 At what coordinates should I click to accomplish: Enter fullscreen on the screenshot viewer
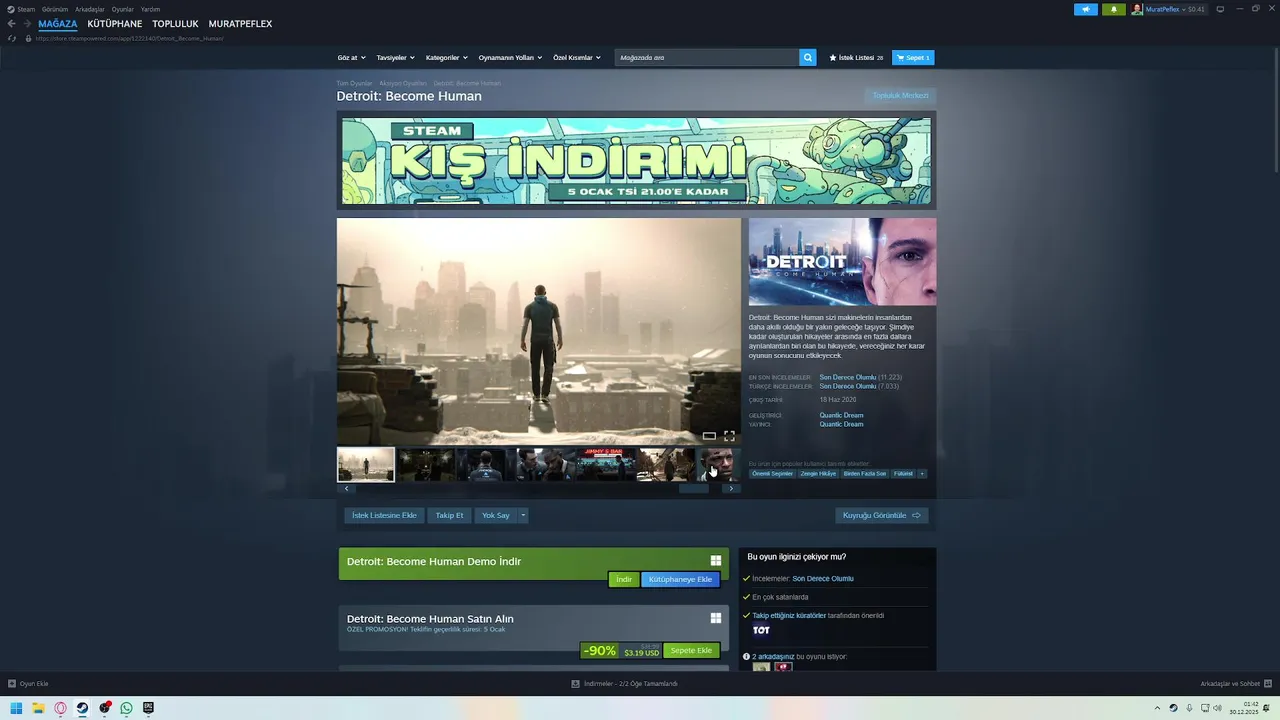click(729, 436)
